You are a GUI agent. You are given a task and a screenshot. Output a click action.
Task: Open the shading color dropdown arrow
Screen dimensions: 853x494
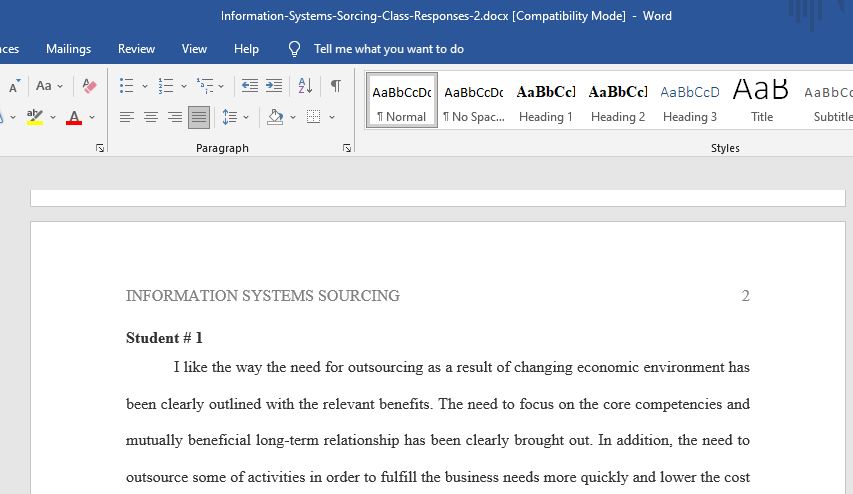tap(293, 117)
